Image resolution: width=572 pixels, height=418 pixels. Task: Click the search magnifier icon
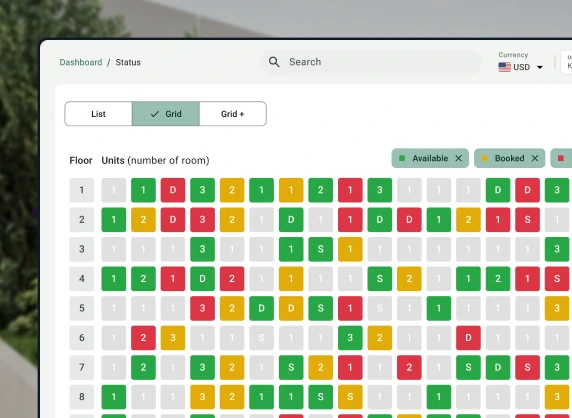coord(274,62)
